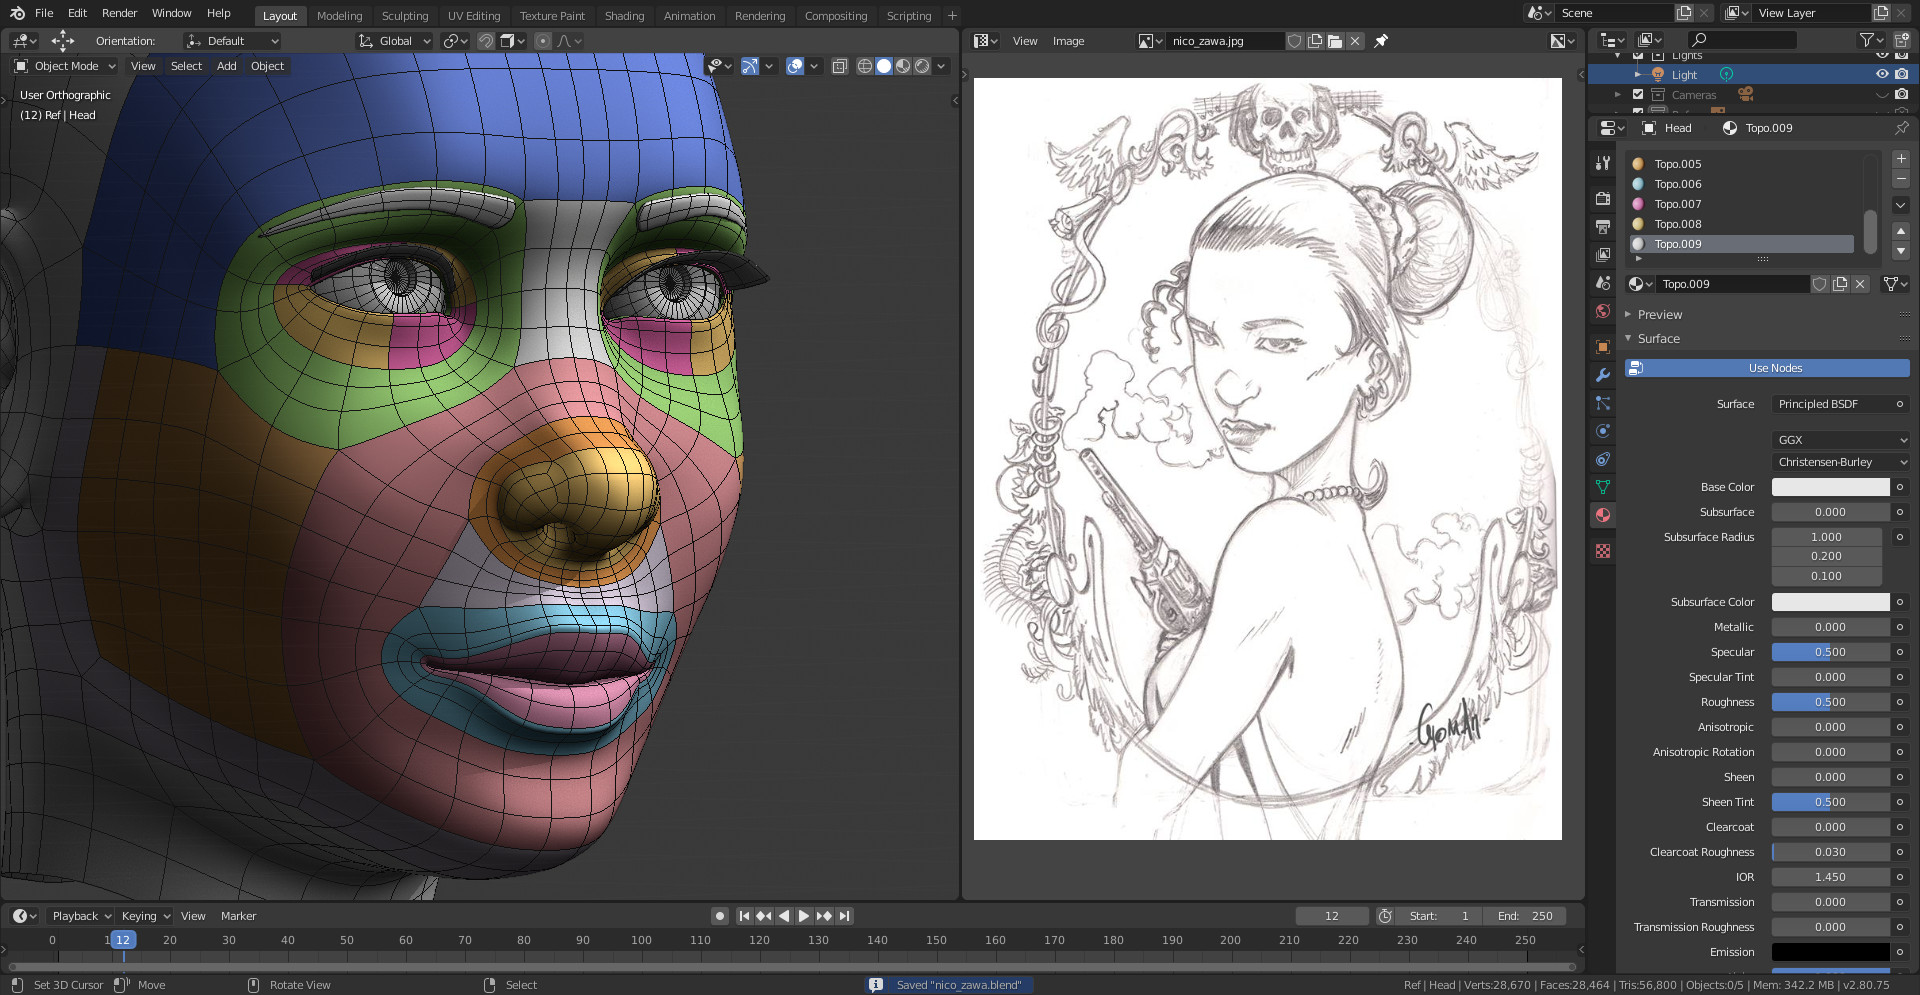Open the Render properties tab
The height and width of the screenshot is (995, 1920).
1603,198
